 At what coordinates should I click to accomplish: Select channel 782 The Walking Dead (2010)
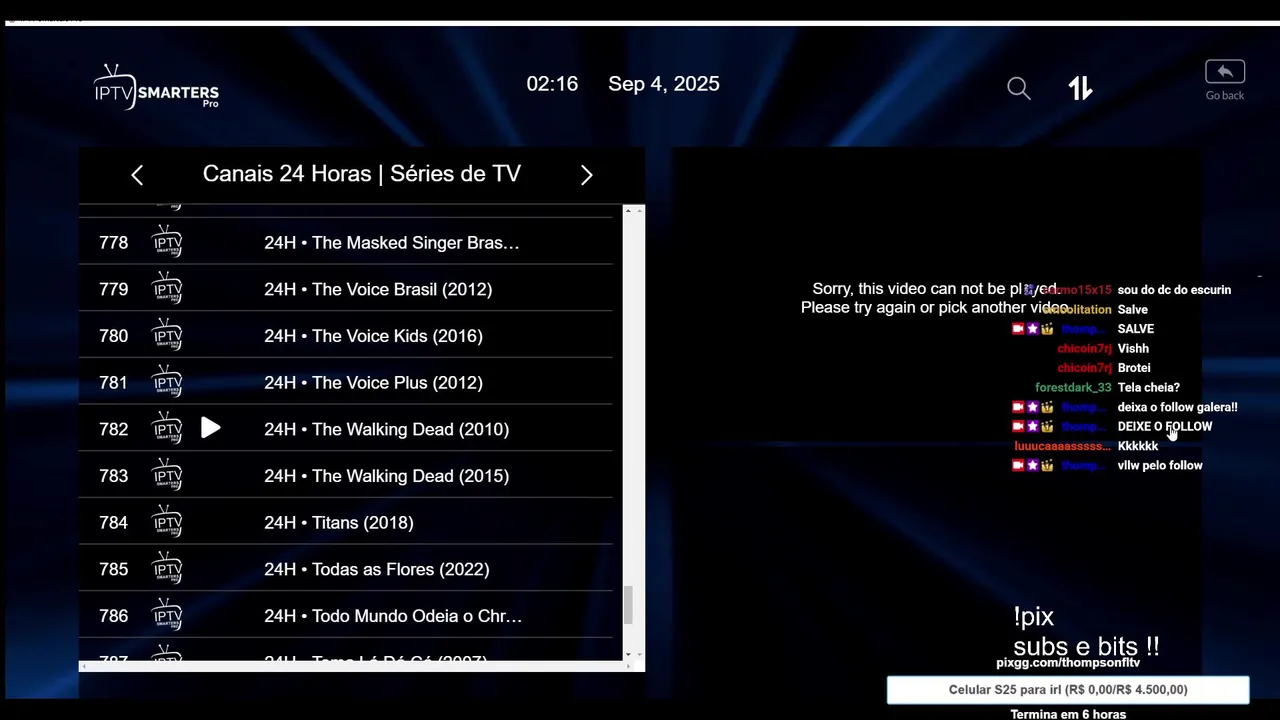pos(346,429)
